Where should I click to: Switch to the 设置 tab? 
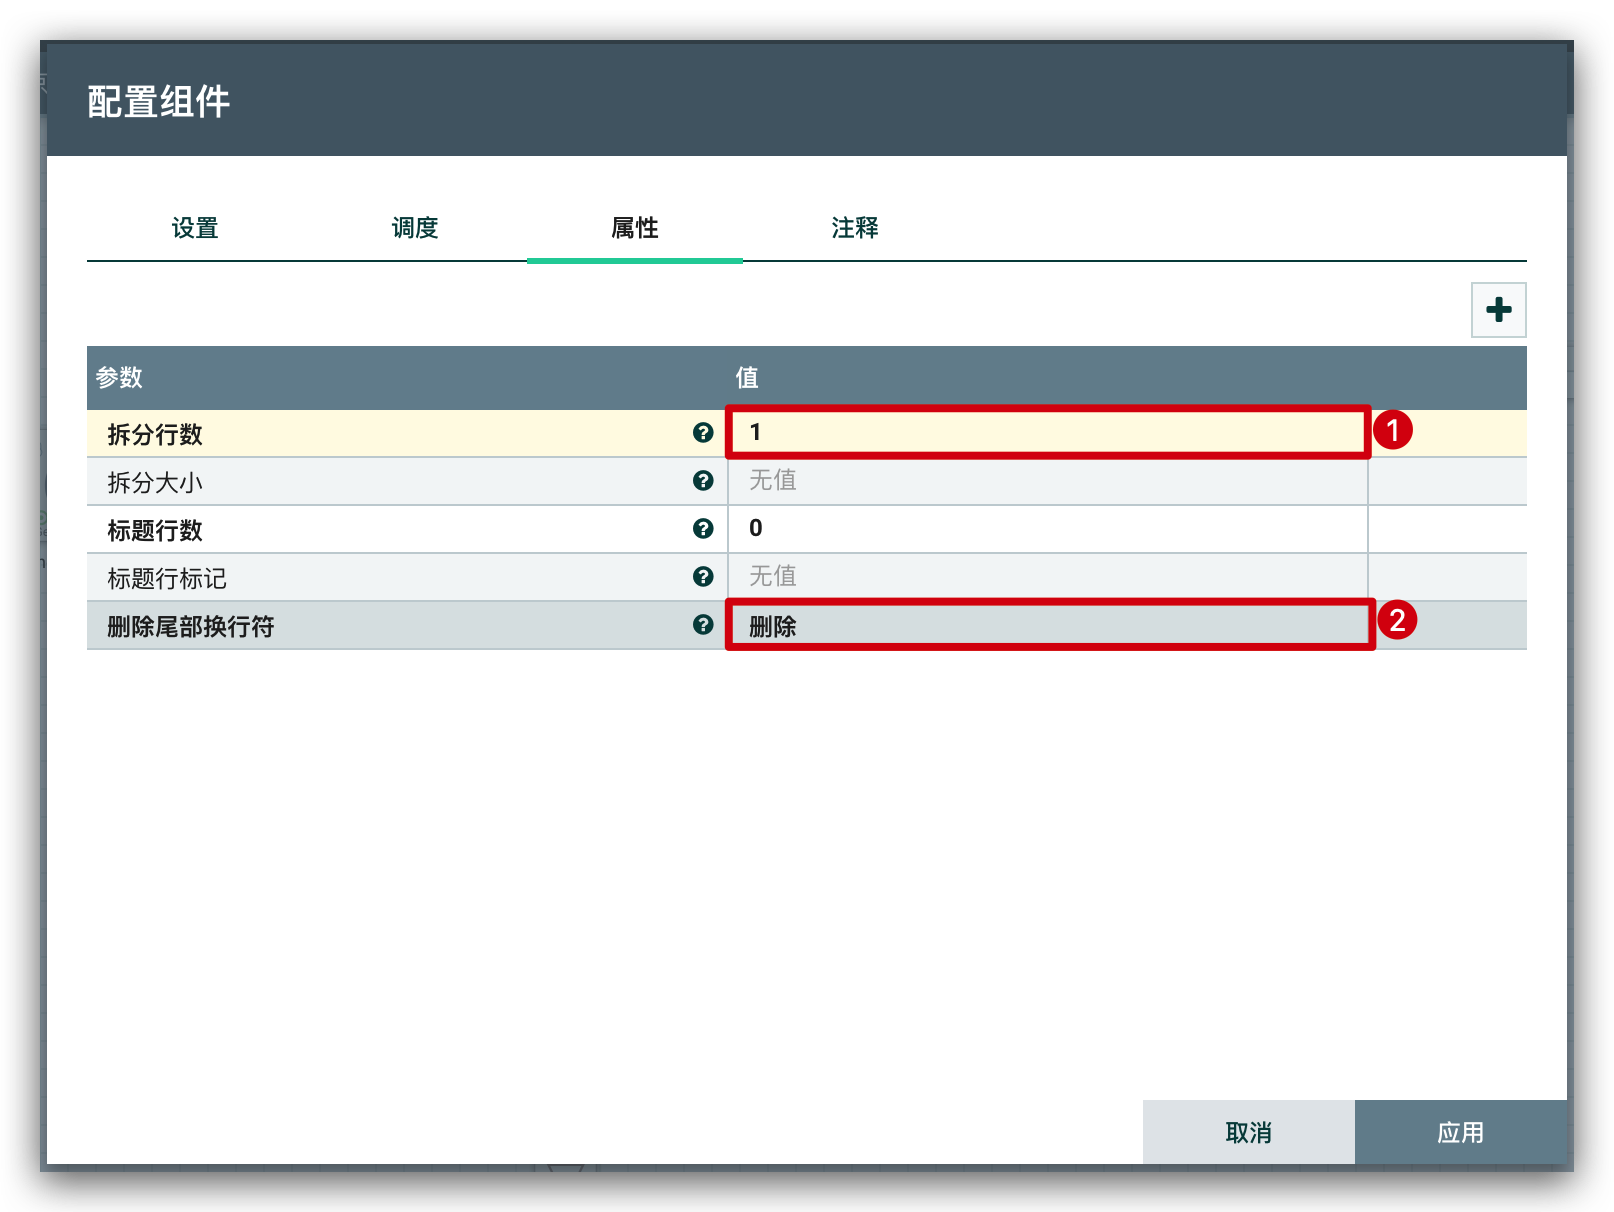[195, 228]
